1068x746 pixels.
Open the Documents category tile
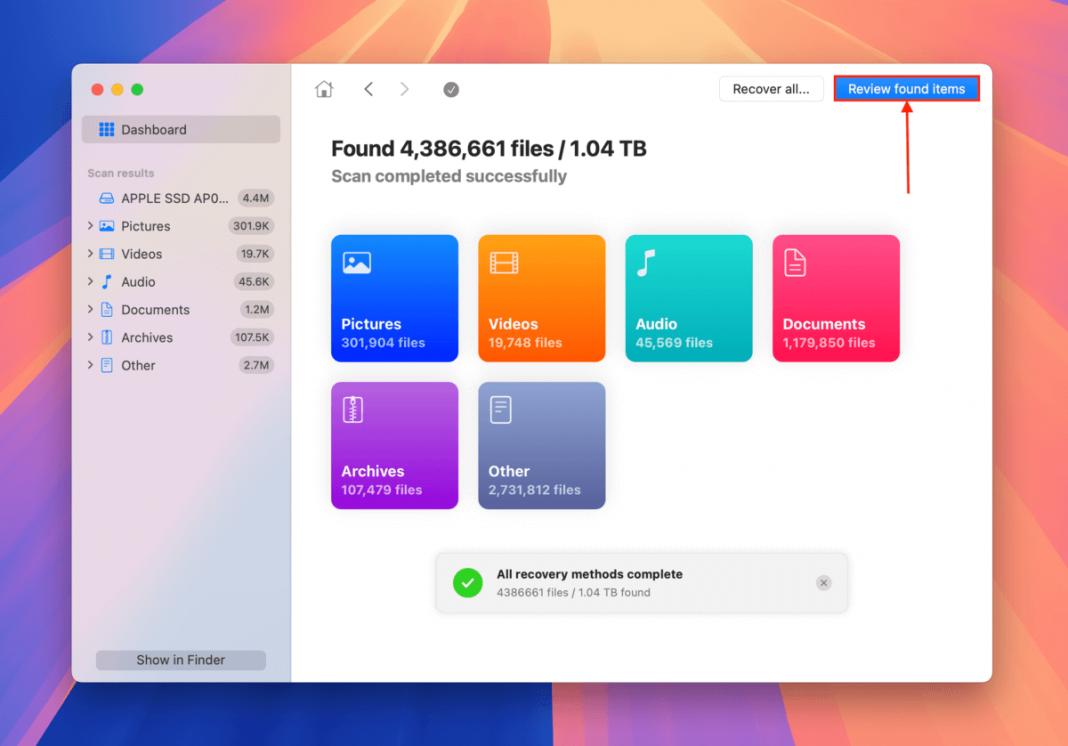pos(835,297)
